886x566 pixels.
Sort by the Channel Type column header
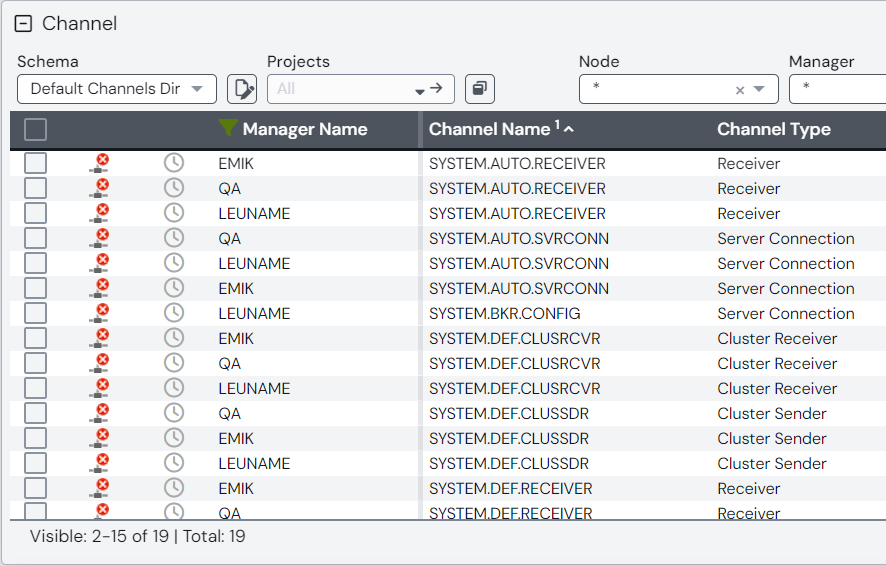pos(774,129)
